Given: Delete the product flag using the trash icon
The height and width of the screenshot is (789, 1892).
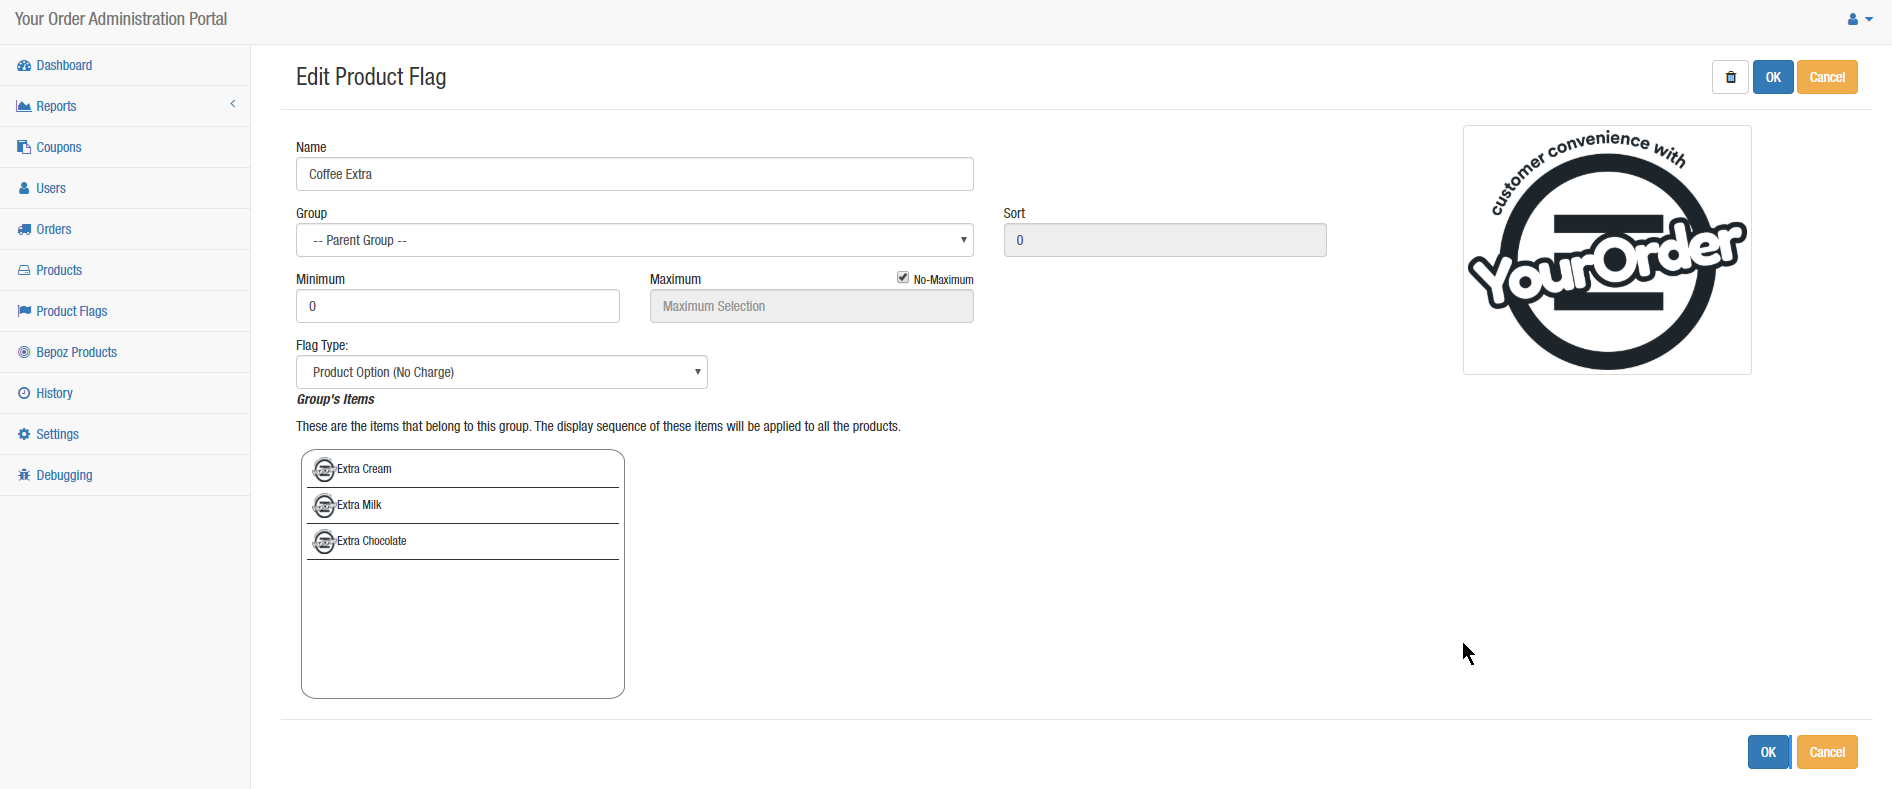Looking at the screenshot, I should tap(1730, 77).
